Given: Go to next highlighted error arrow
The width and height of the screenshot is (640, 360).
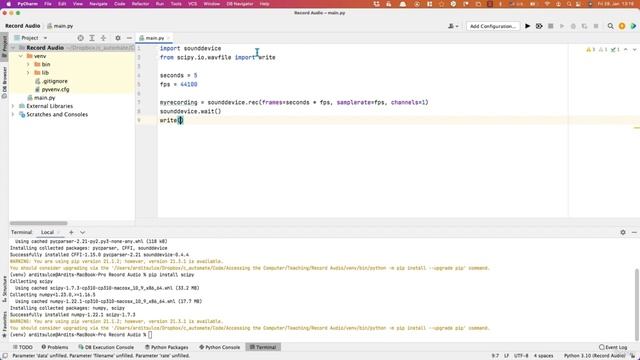Looking at the screenshot, I should click(x=634, y=49).
